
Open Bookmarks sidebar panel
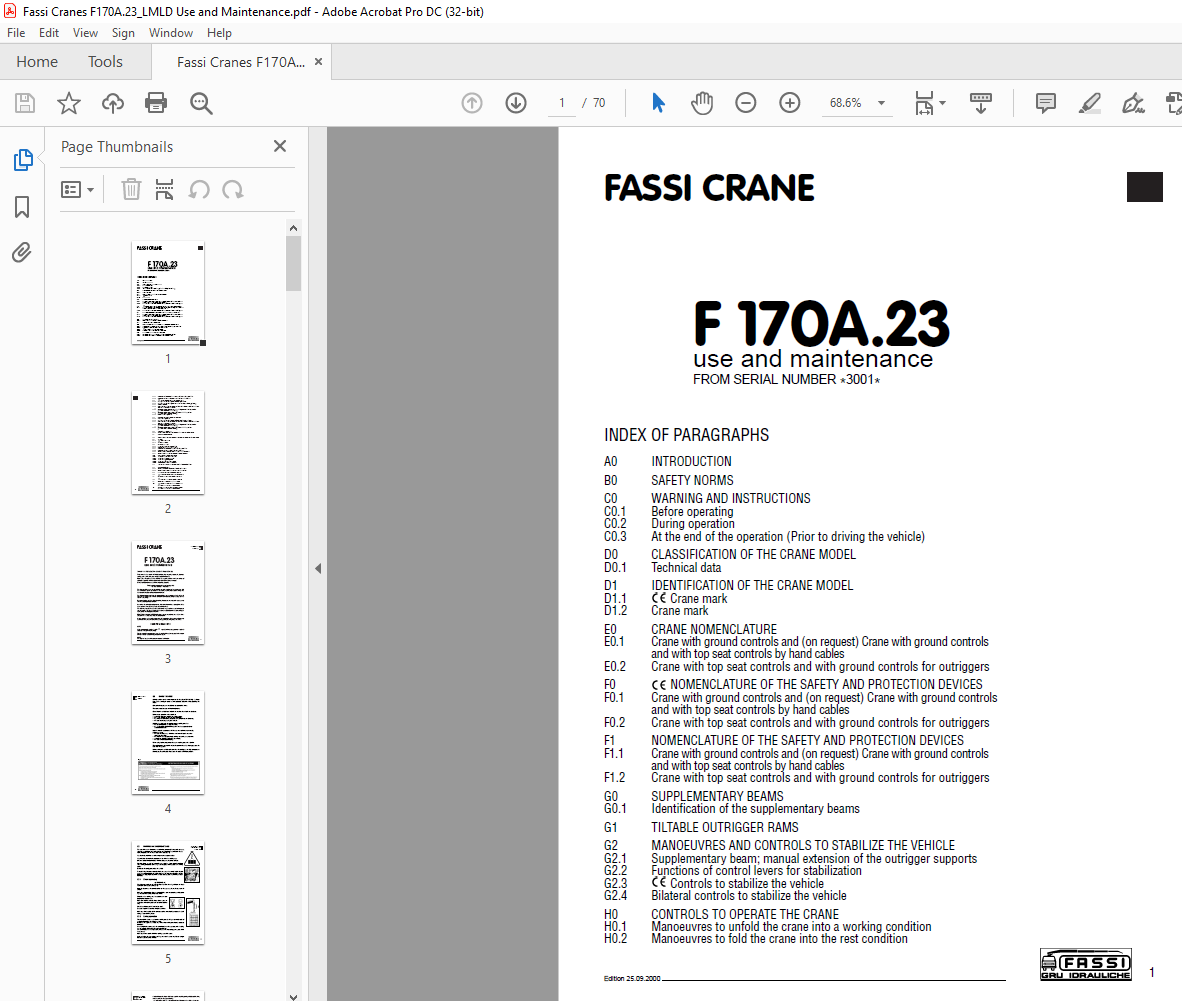(x=22, y=207)
